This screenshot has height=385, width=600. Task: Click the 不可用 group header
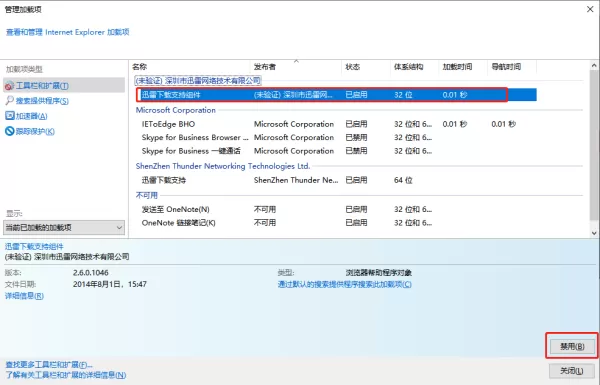(147, 195)
